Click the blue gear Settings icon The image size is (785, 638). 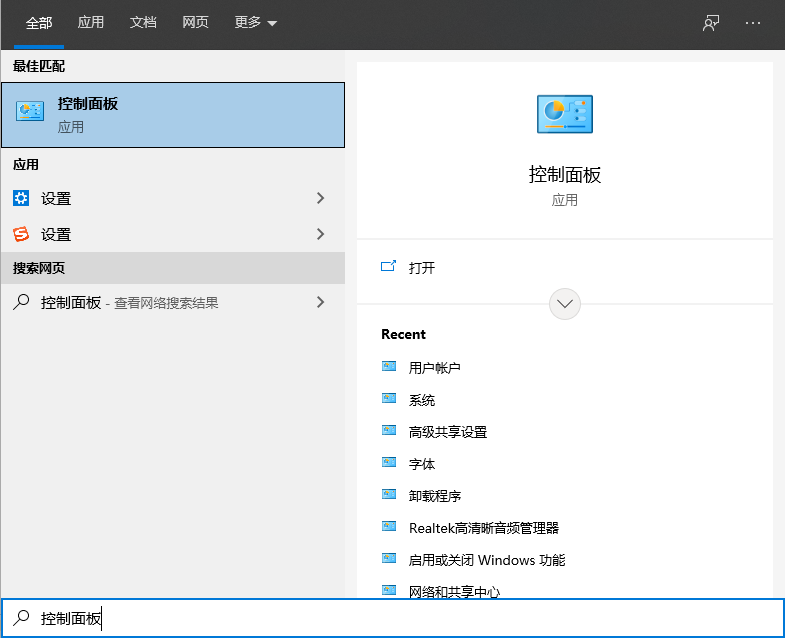21,198
